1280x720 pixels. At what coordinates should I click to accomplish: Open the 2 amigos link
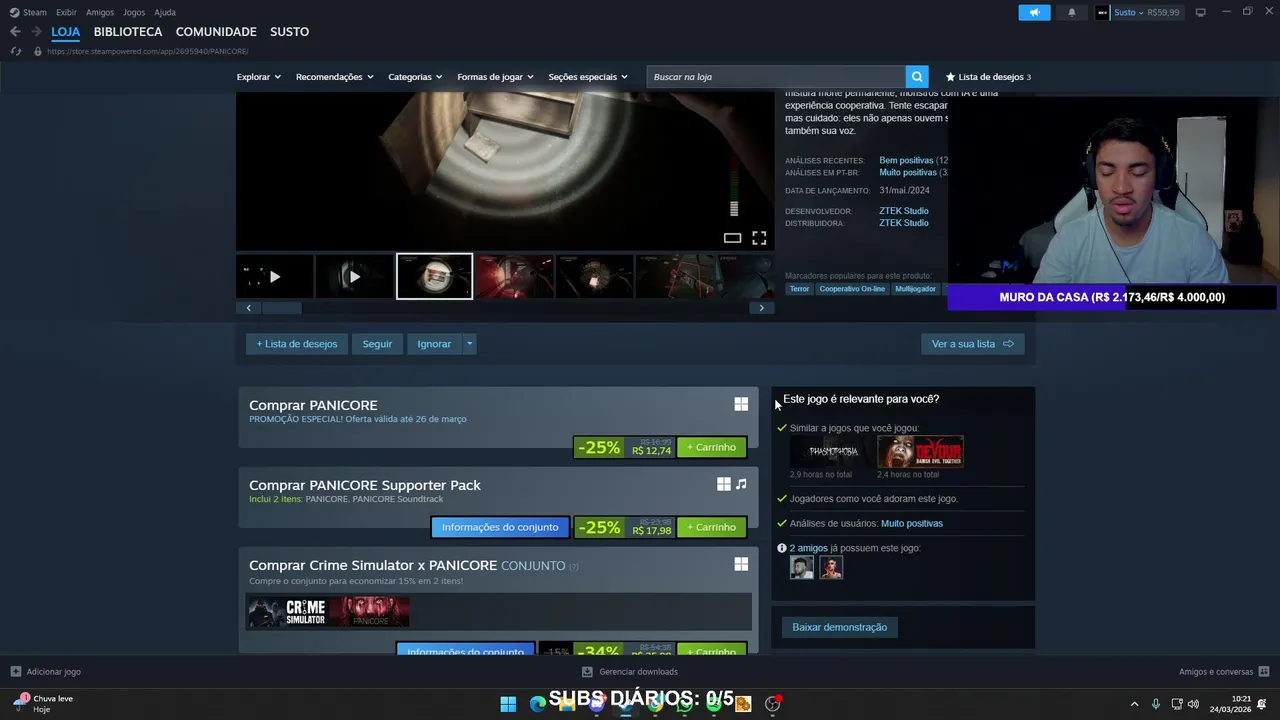[809, 548]
